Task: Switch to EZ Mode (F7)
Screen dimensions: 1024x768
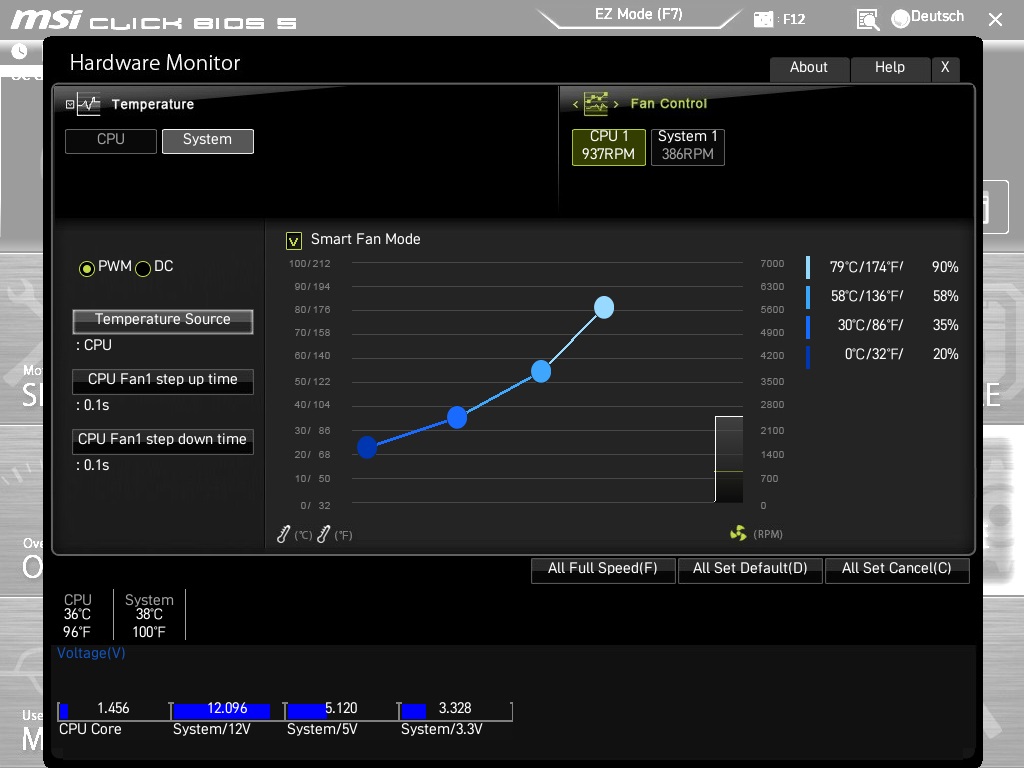Action: (639, 14)
